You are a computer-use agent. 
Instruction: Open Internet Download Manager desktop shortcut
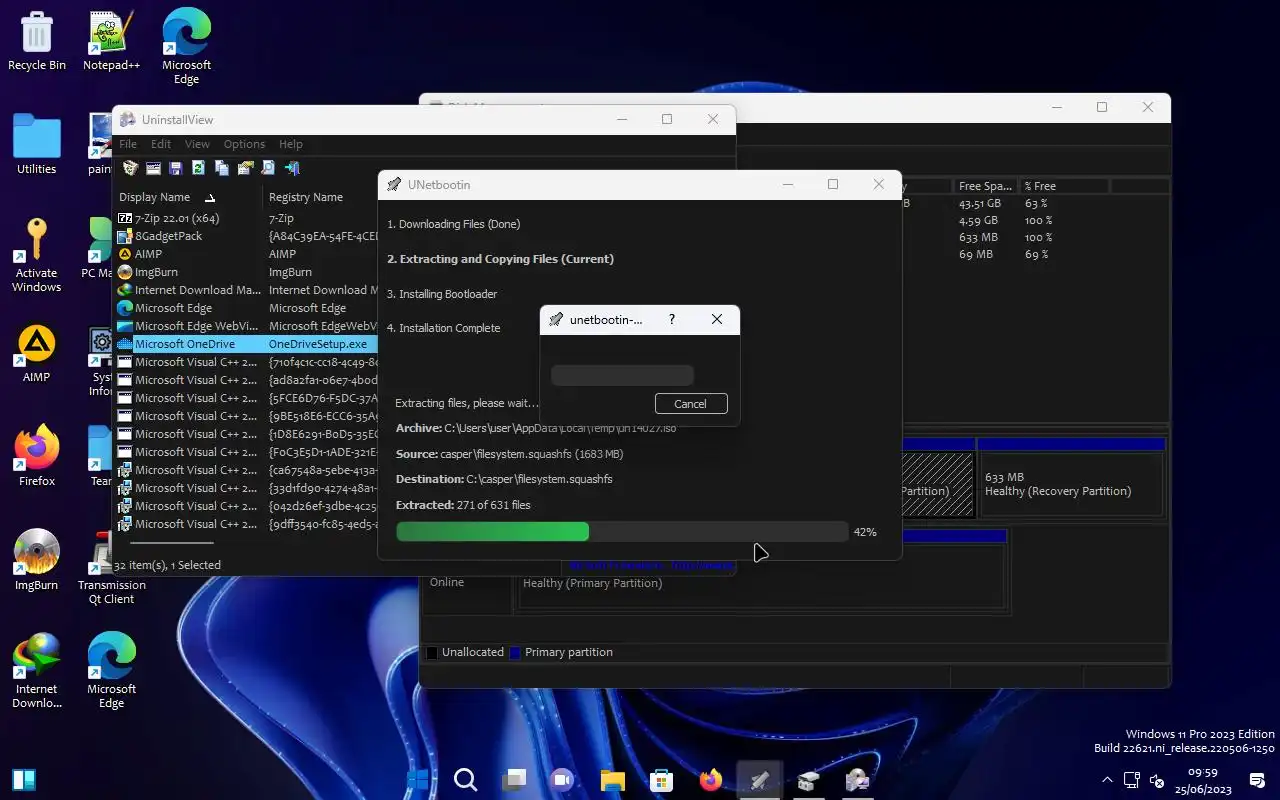[x=37, y=671]
